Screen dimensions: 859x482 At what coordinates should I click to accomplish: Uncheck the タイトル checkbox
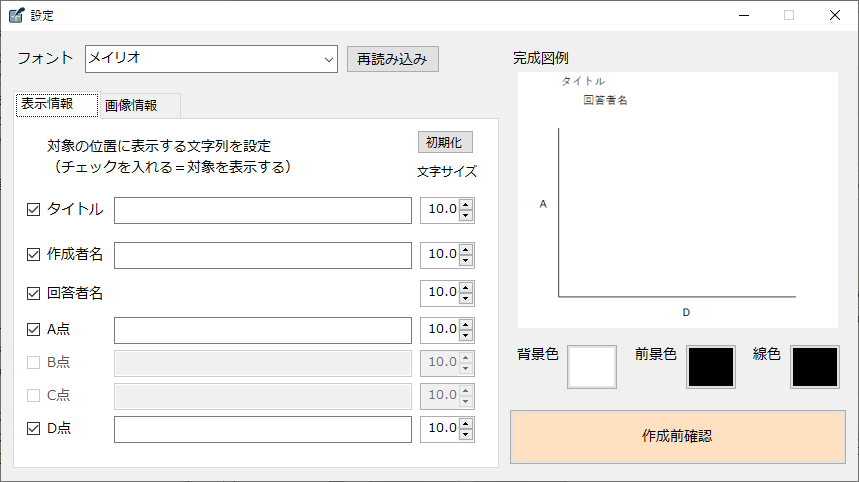coord(33,210)
